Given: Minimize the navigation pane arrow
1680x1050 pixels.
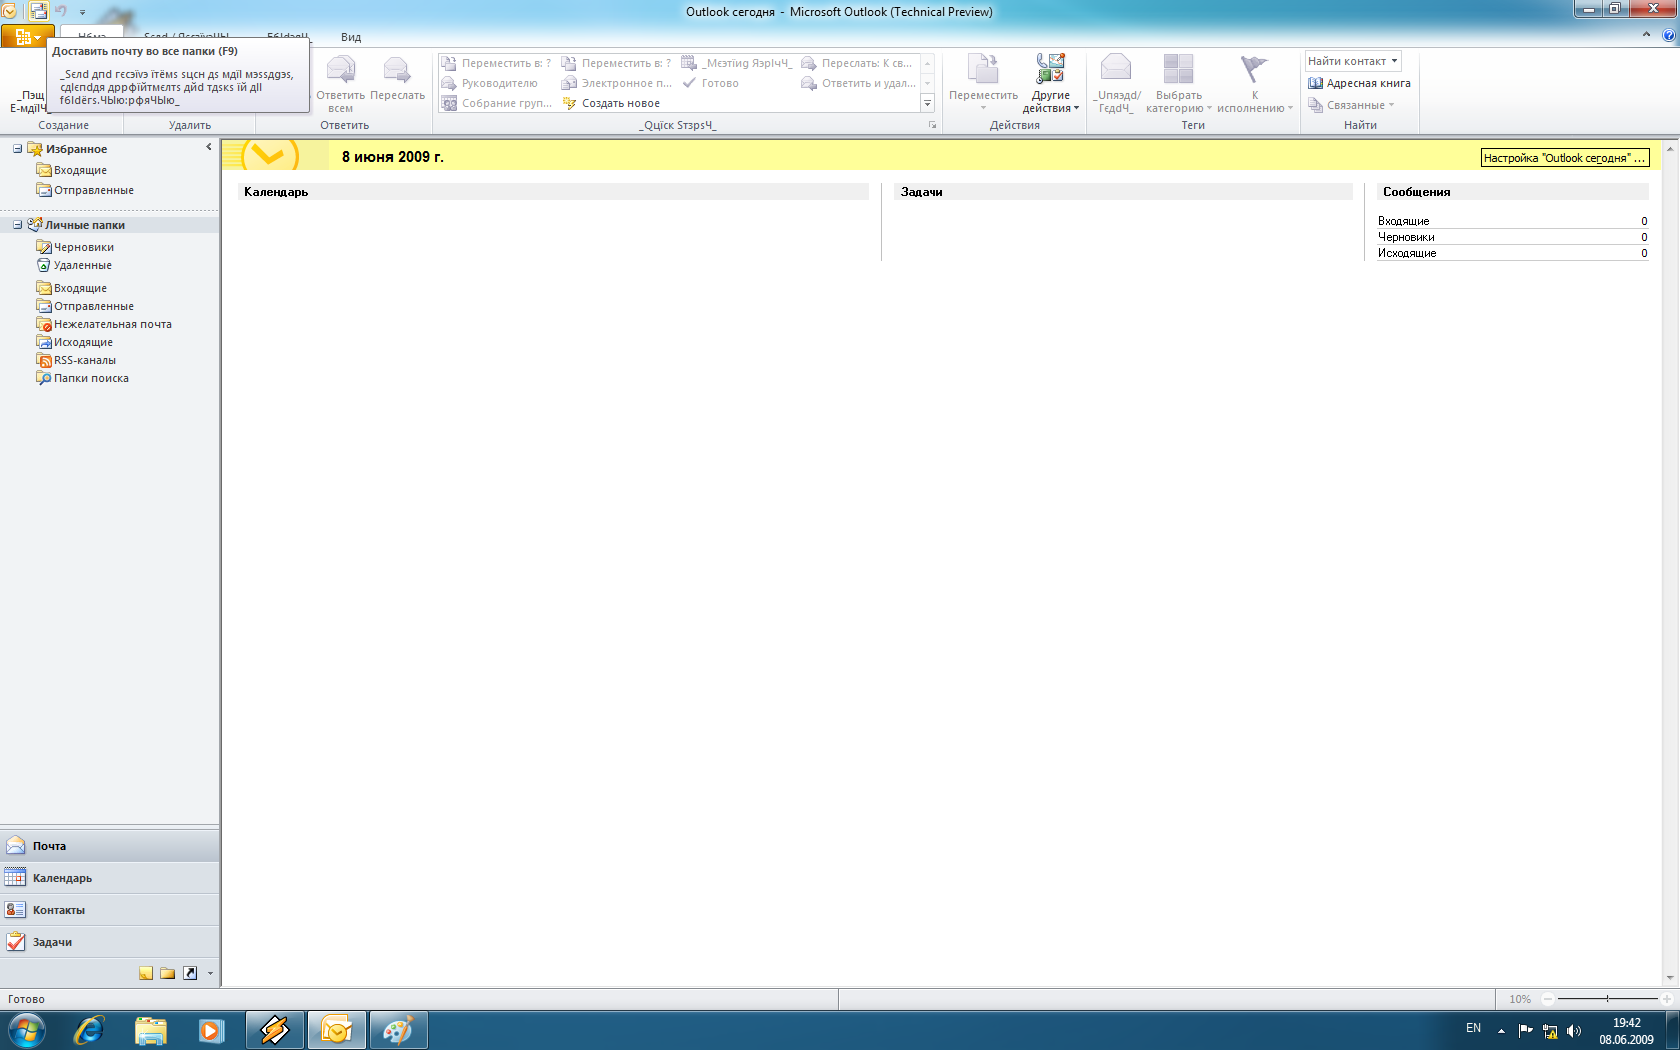Looking at the screenshot, I should 208,147.
